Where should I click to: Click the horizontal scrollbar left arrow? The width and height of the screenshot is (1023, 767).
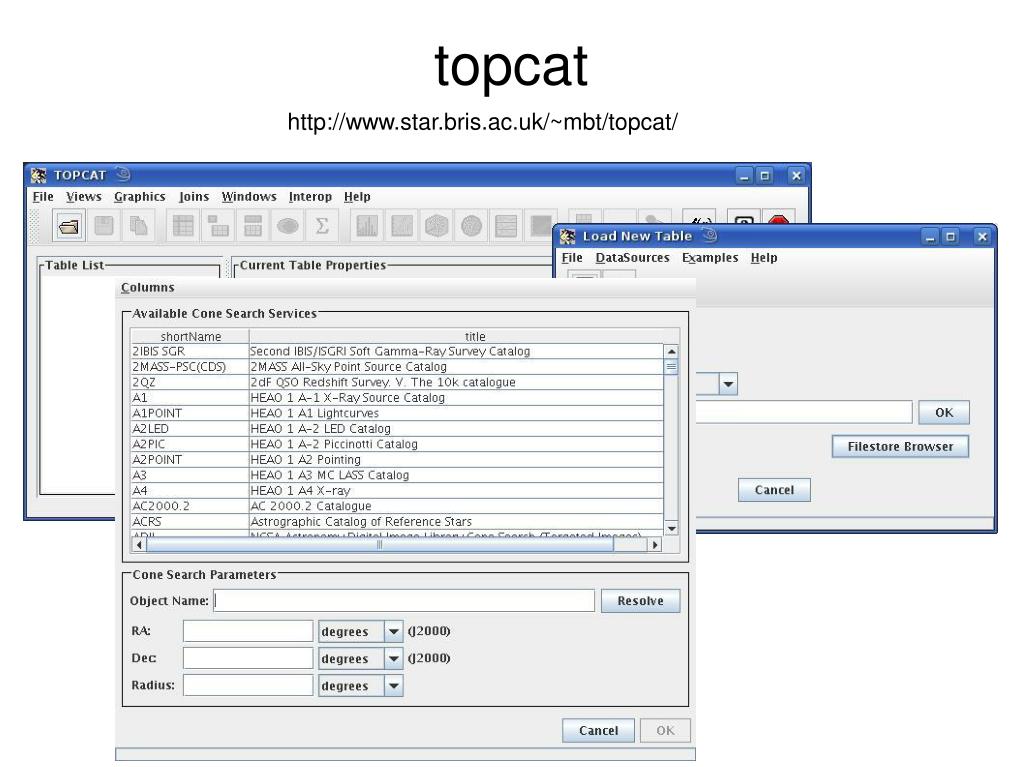tap(139, 545)
